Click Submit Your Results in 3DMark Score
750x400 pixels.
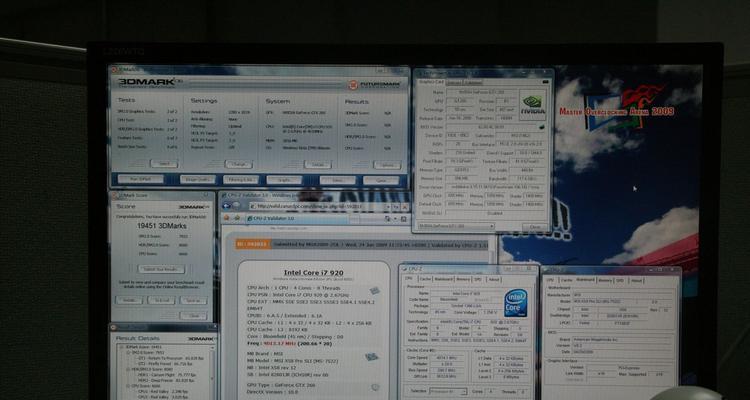coord(161,269)
